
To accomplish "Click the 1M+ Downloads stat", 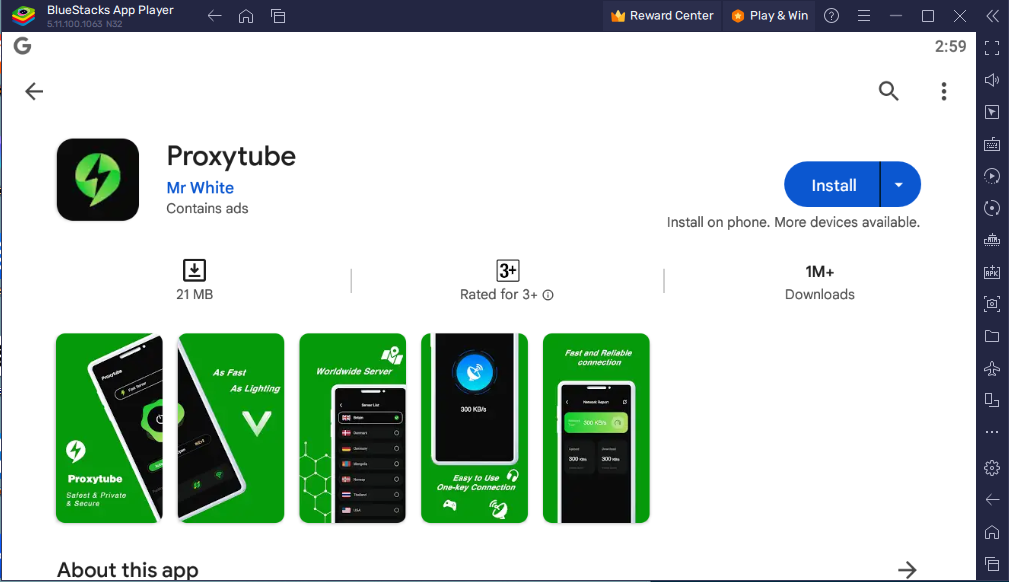I will (x=819, y=282).
